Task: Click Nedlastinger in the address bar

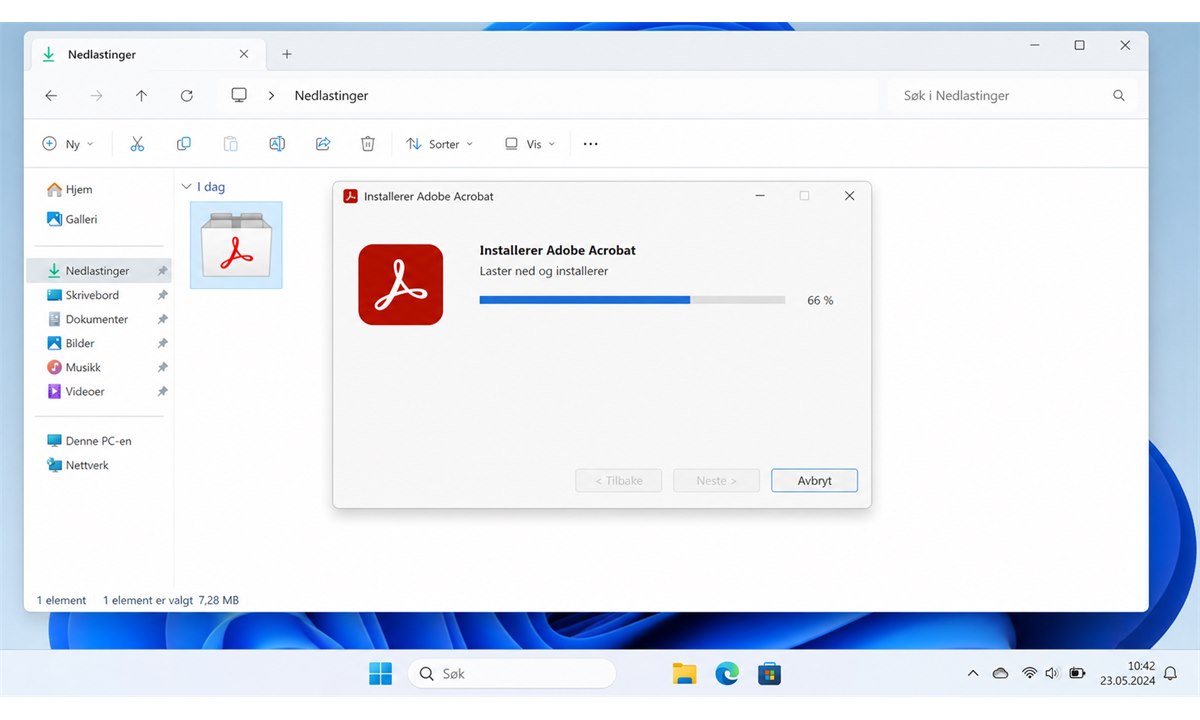Action: click(x=331, y=96)
